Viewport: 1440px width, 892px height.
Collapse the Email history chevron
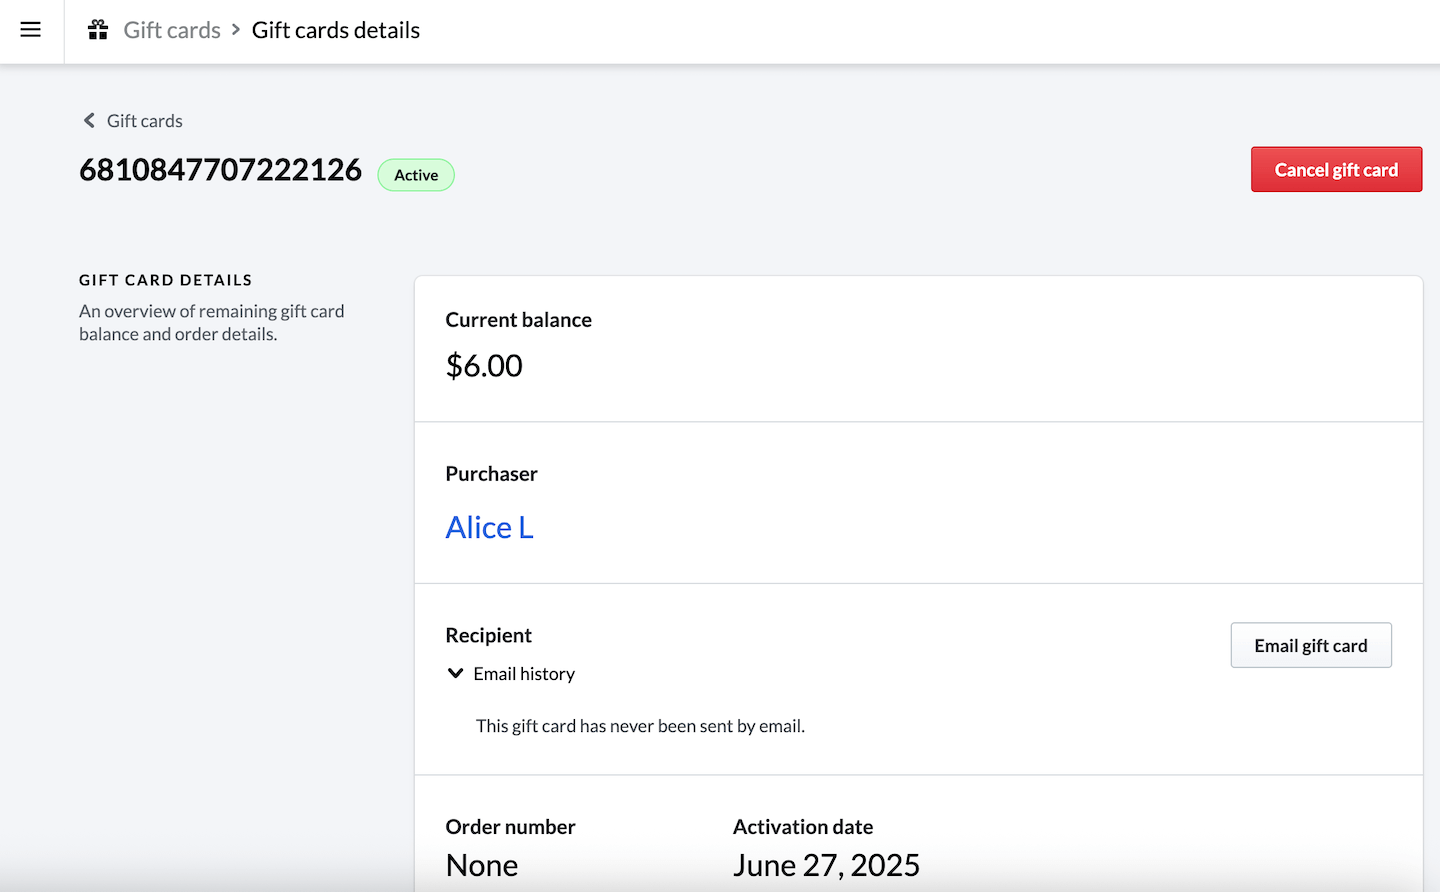(455, 674)
